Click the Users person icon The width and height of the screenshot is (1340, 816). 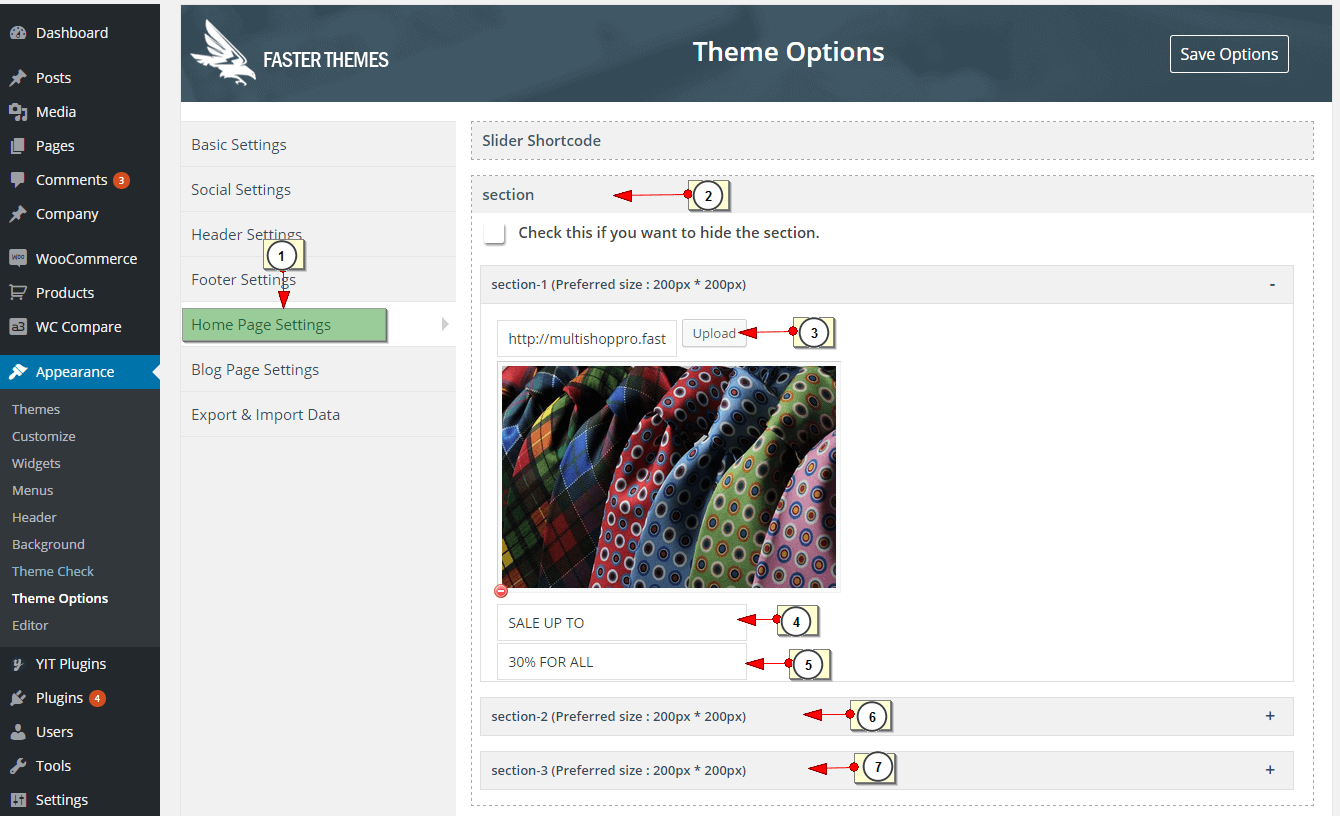point(18,732)
